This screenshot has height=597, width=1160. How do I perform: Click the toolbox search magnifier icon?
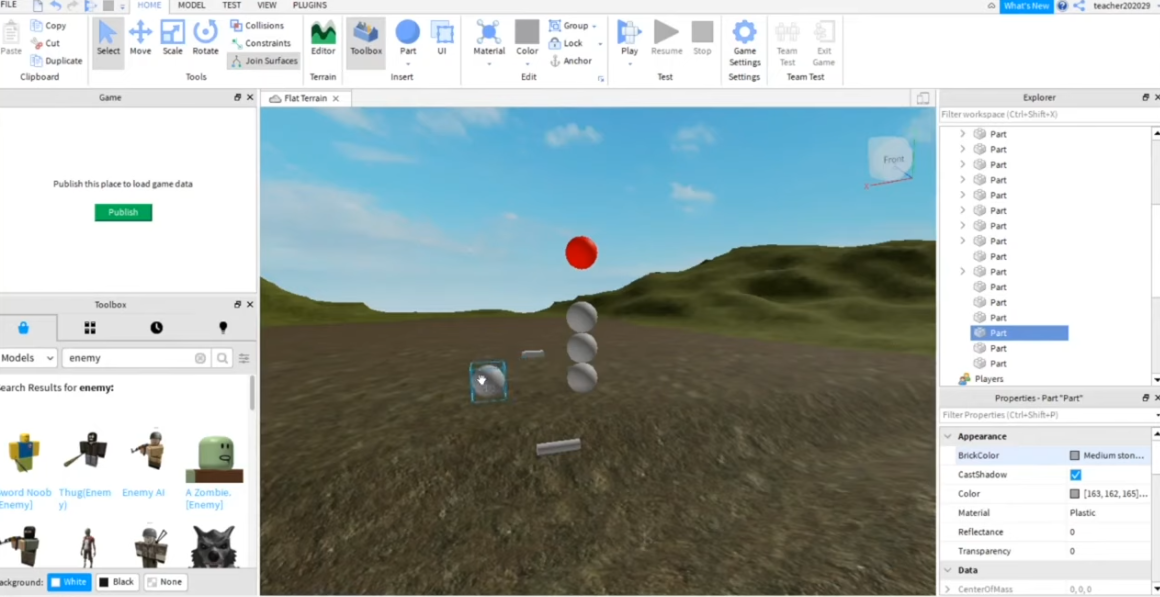222,358
